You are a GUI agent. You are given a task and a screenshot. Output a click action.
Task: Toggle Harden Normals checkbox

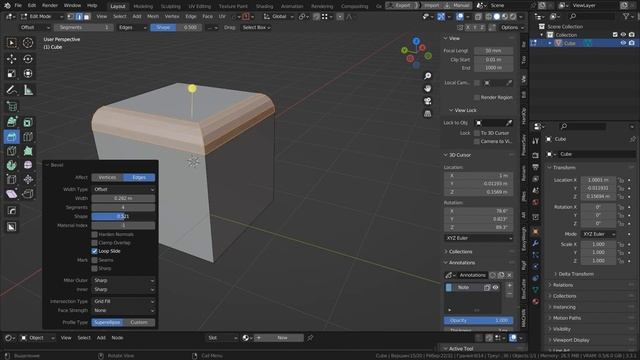(x=95, y=234)
